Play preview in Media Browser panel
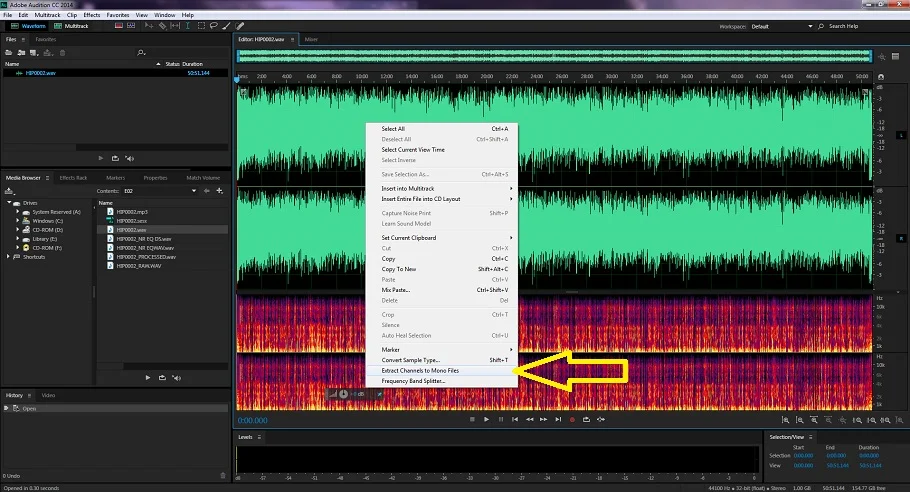The height and width of the screenshot is (492, 910). (x=148, y=378)
